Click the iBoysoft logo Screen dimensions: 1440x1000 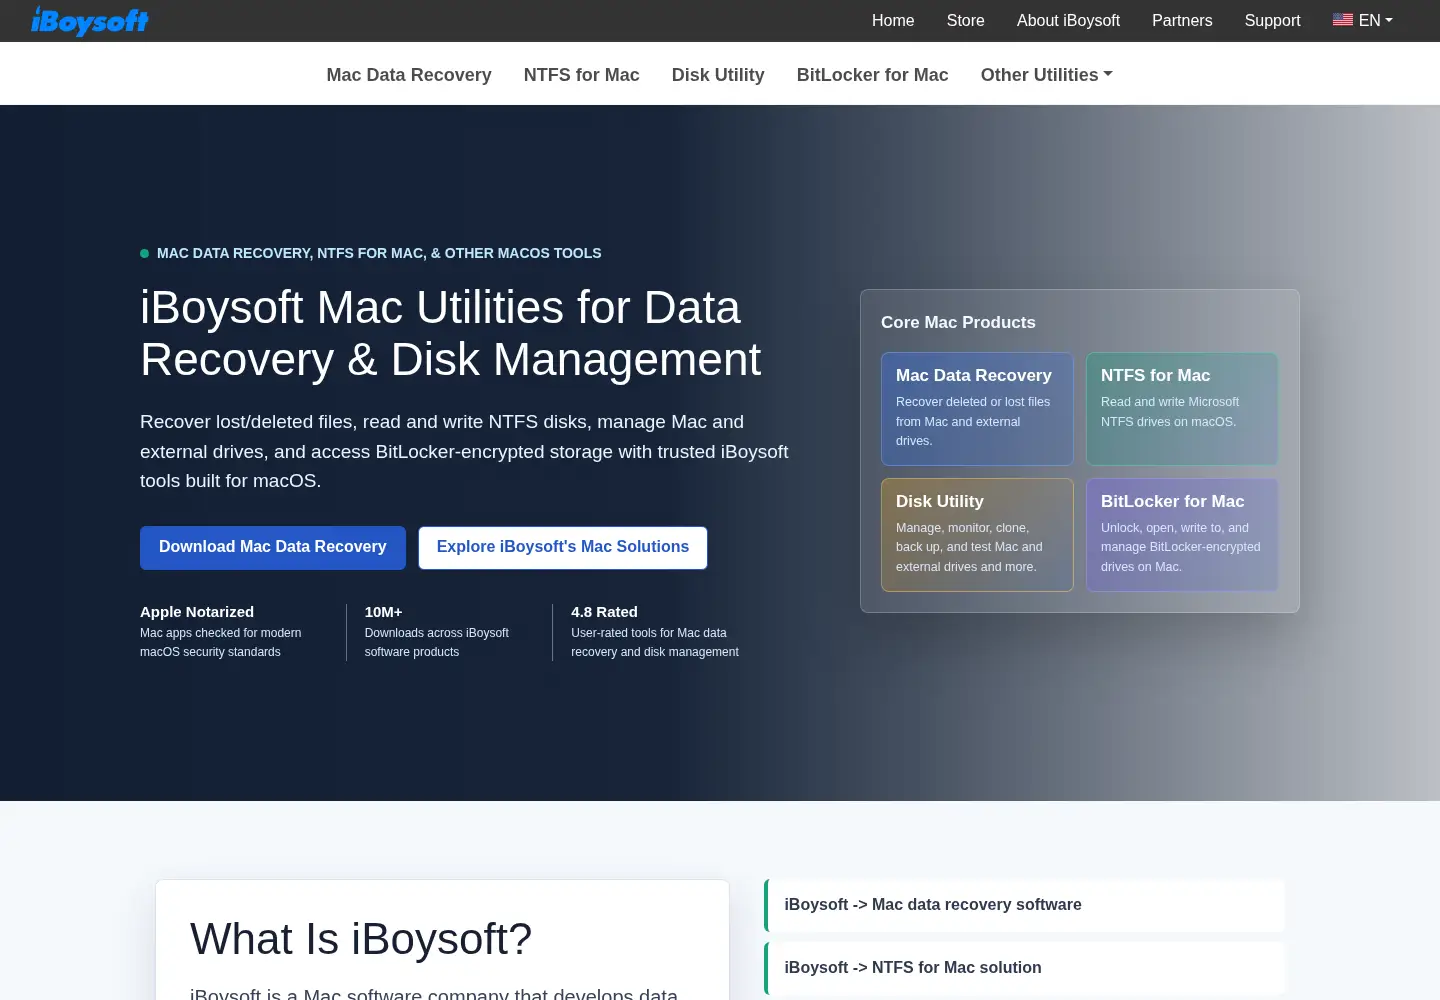[x=90, y=21]
